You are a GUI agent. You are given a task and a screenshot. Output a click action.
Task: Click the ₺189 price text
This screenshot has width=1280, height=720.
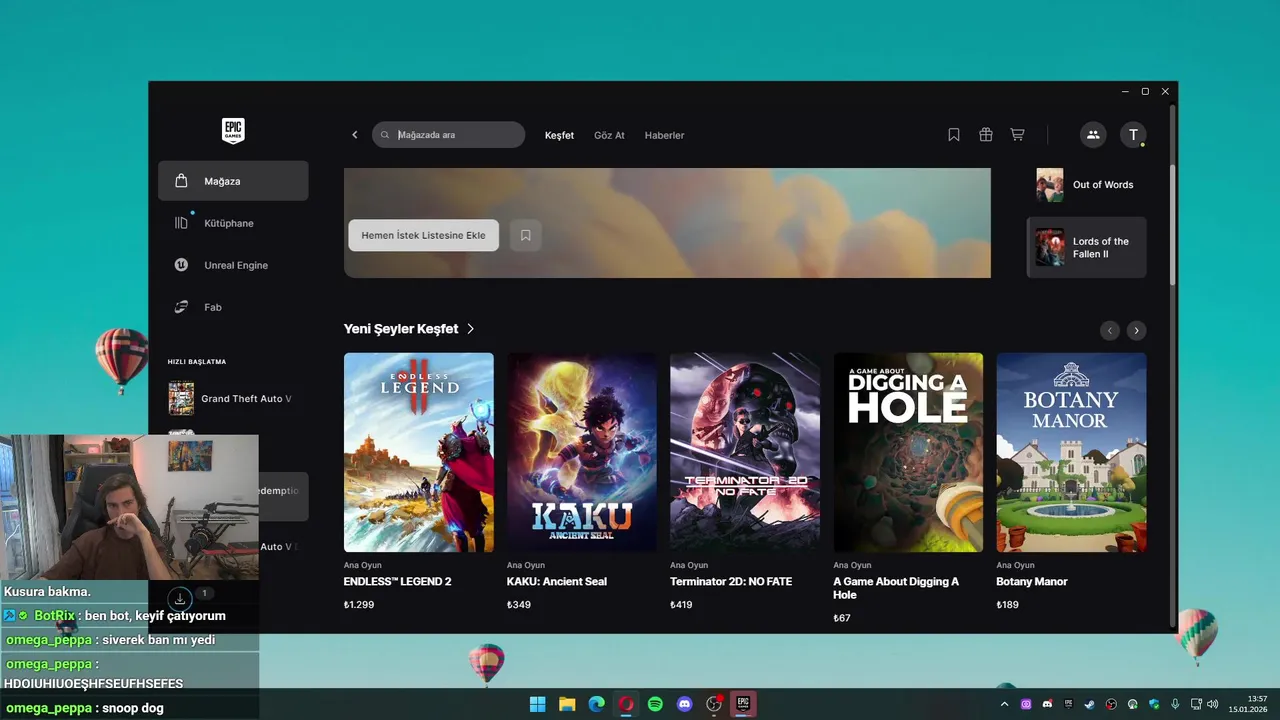(x=1008, y=605)
